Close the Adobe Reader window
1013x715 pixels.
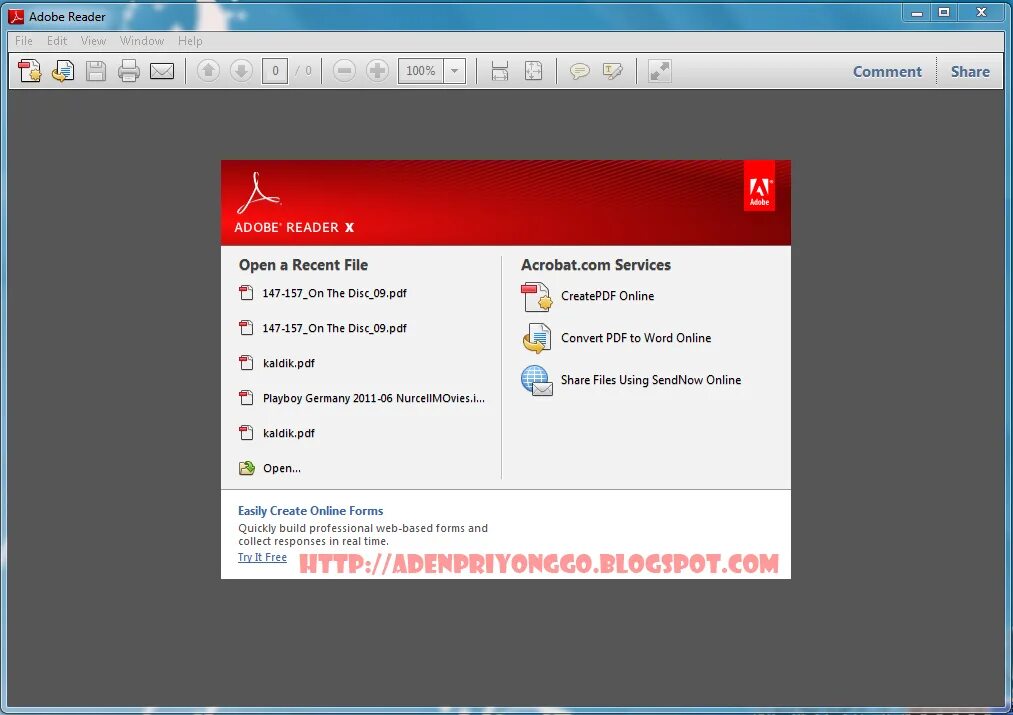point(981,13)
